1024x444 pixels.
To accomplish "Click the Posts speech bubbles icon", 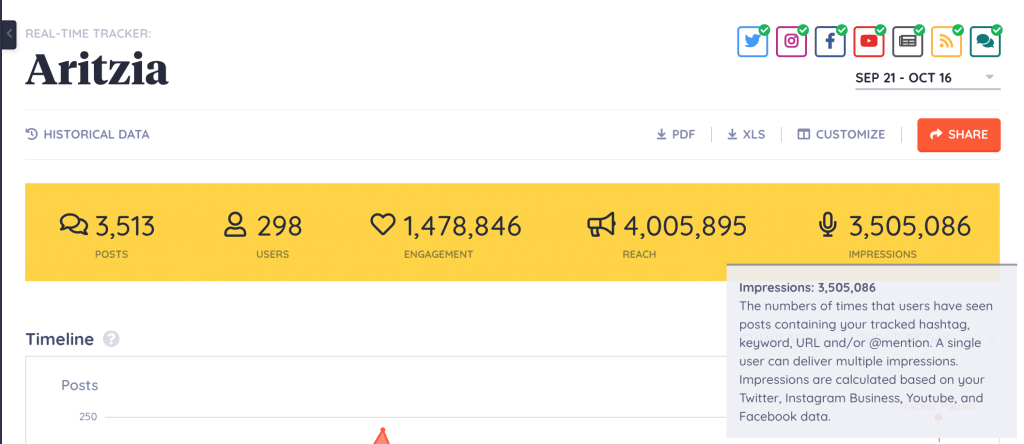I will pos(74,225).
